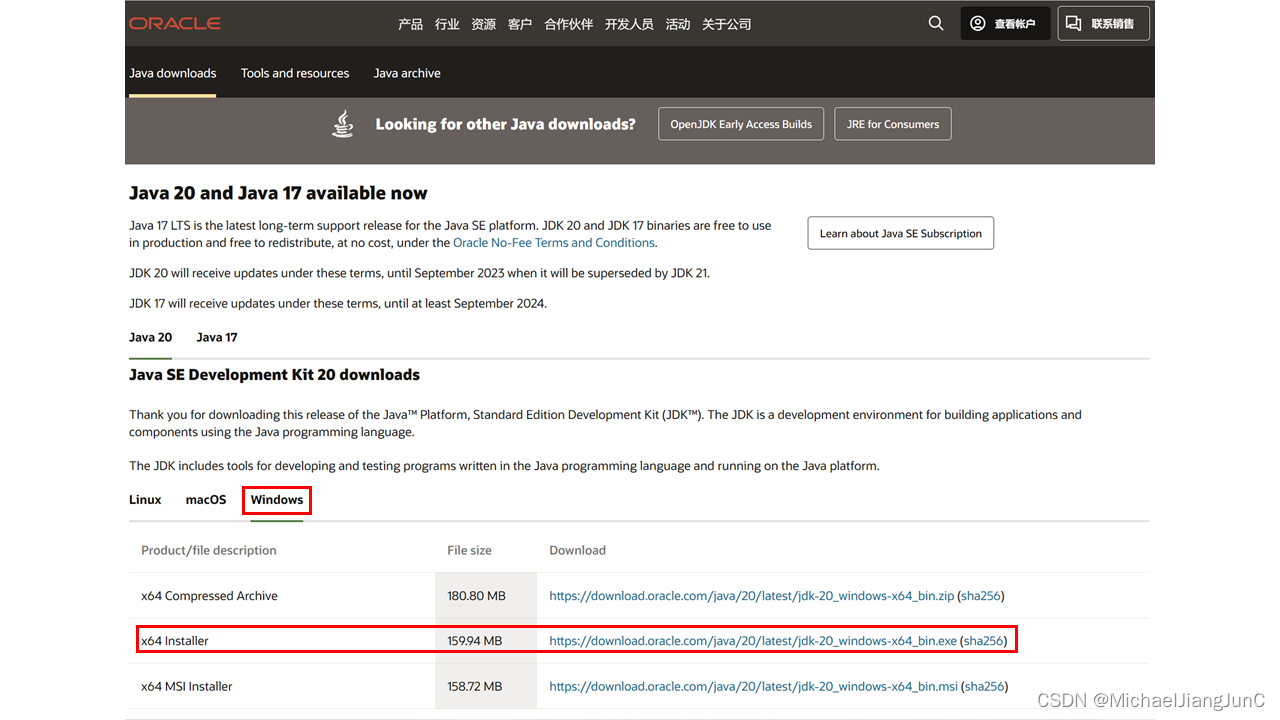The height and width of the screenshot is (720, 1280).
Task: Open the 资源 menu
Action: coord(484,24)
